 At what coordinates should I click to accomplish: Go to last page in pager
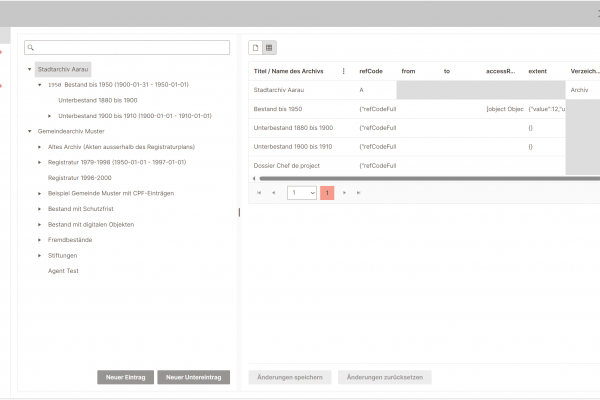click(x=358, y=192)
